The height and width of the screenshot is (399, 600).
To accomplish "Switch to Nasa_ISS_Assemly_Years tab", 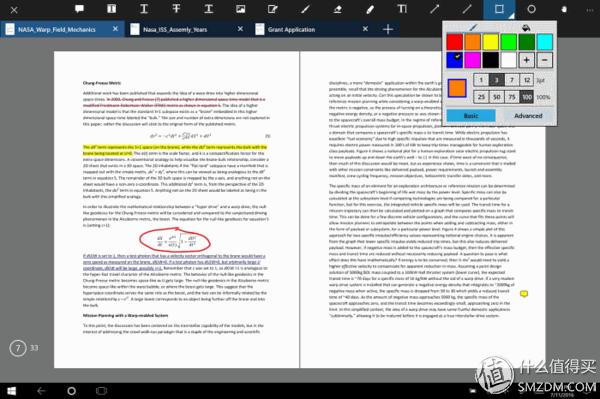I will tap(175, 29).
